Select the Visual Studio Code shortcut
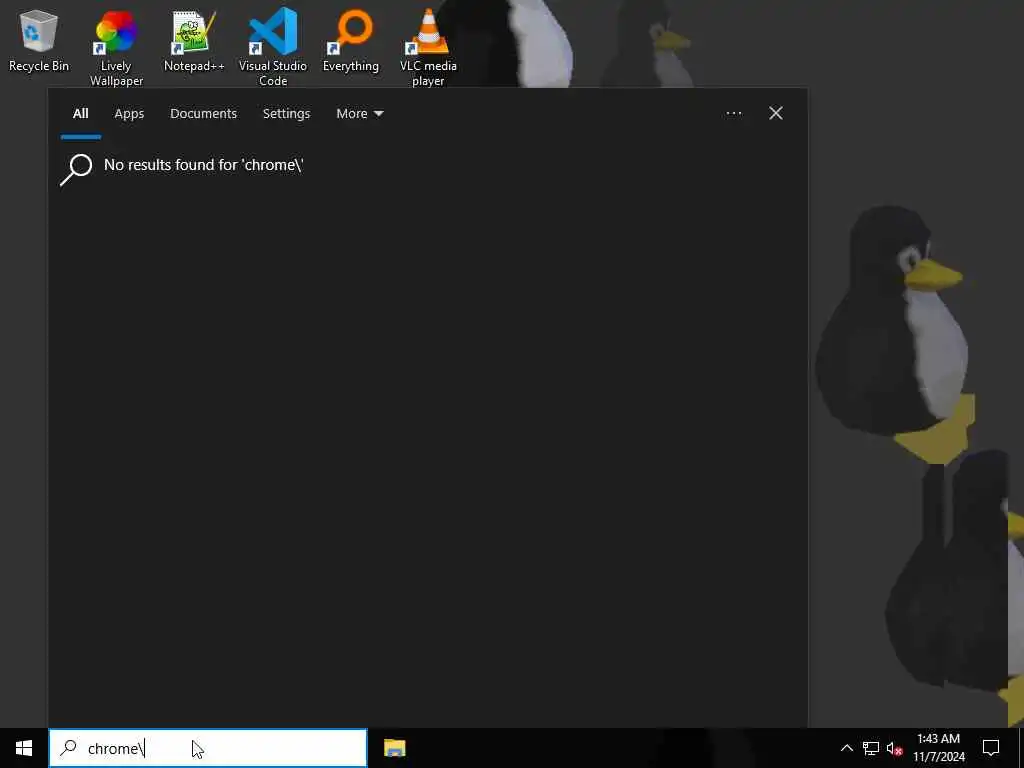This screenshot has height=768, width=1024. [273, 48]
